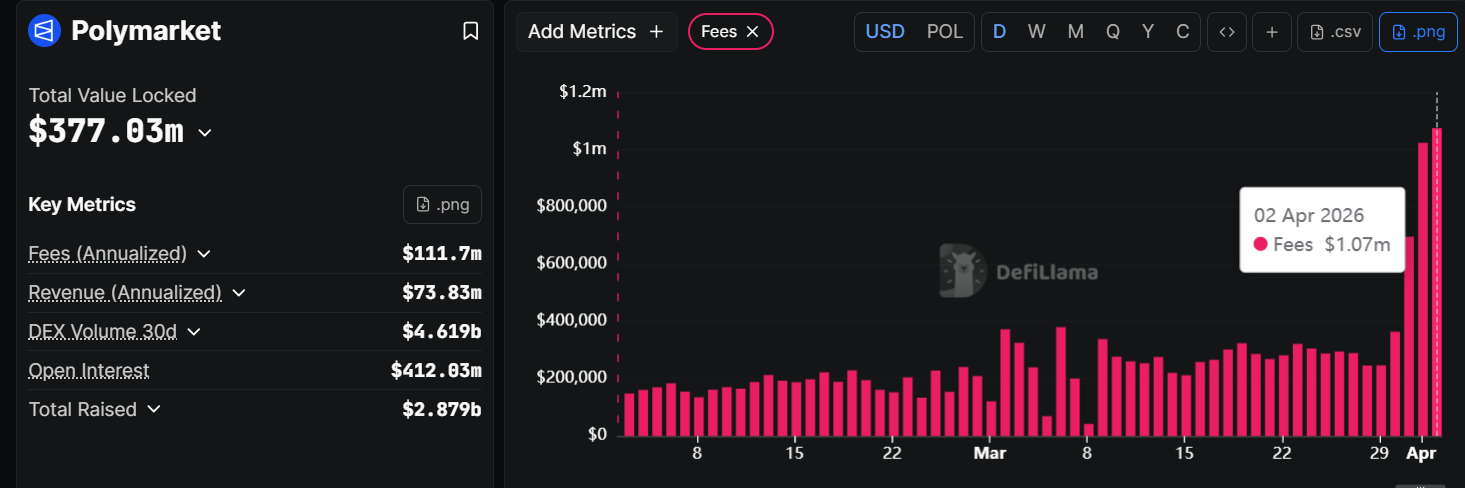Image resolution: width=1465 pixels, height=488 pixels.
Task: Open the embed chart code icon
Action: [1227, 32]
